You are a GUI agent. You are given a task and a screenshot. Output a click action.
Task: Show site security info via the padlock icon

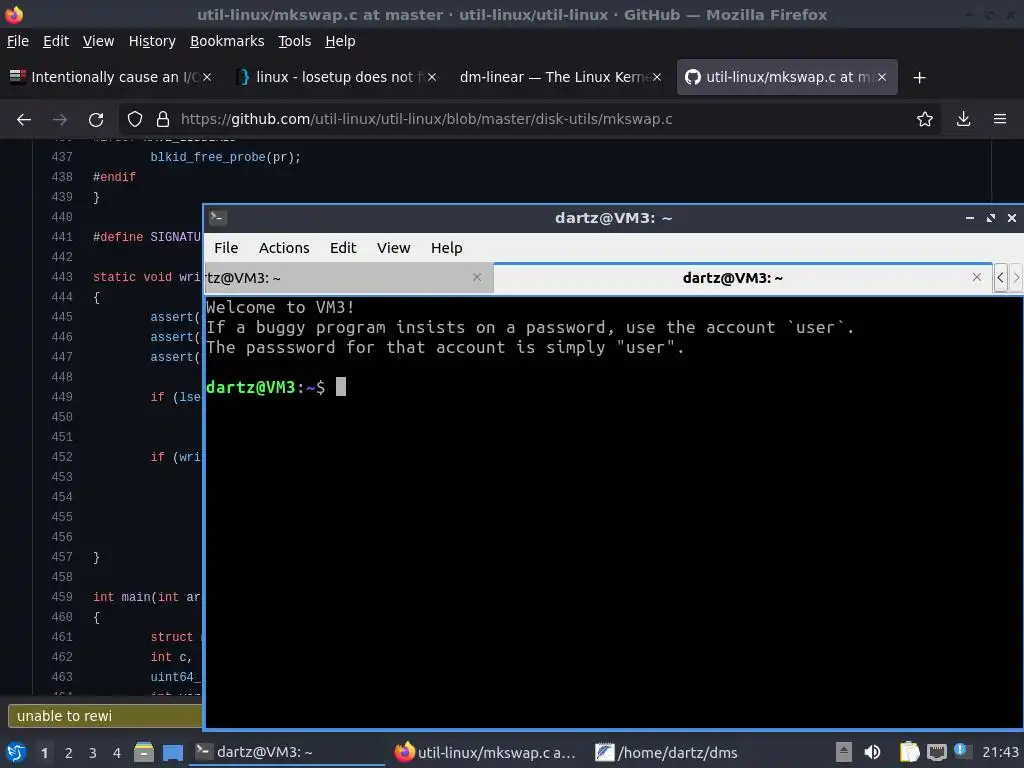click(x=163, y=120)
